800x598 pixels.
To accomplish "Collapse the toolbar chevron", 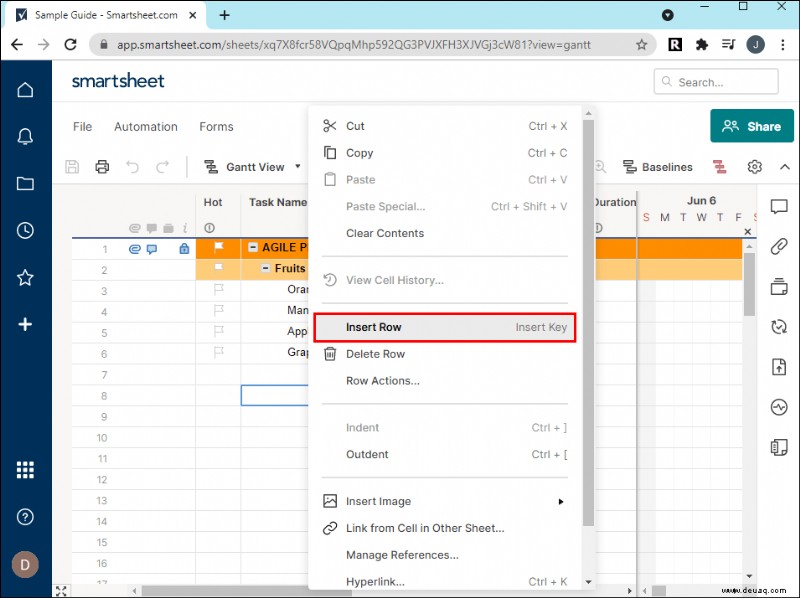I will pyautogui.click(x=785, y=167).
